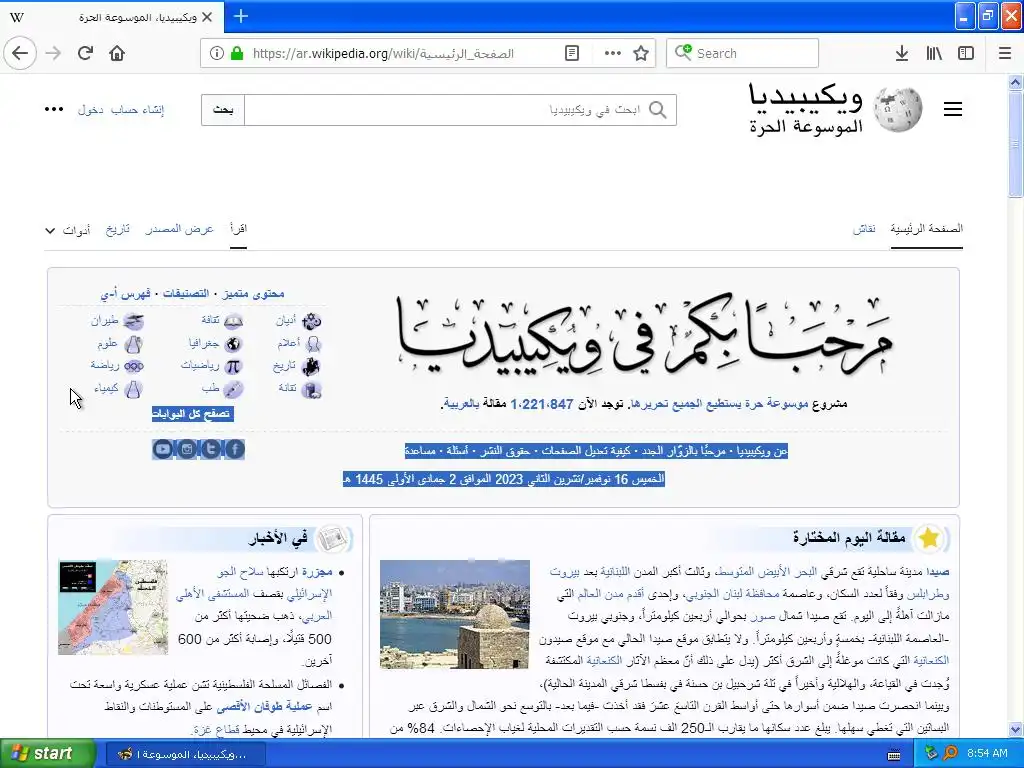This screenshot has width=1024, height=768.
Task: Open the تقانة technology portal icon
Action: [312, 389]
